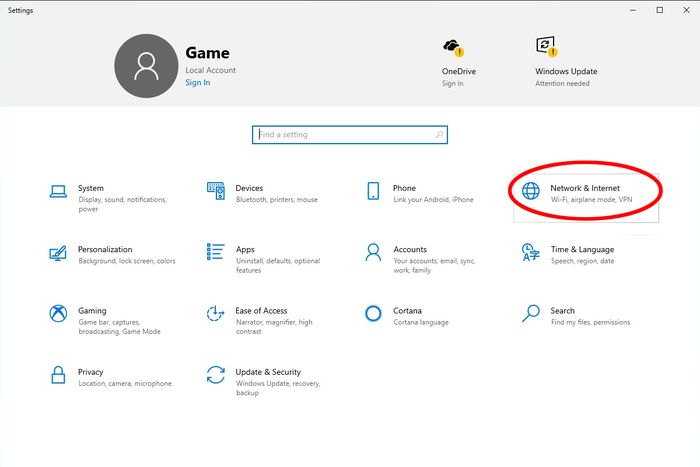
Task: Click the Privacy padlock icon
Action: [58, 375]
